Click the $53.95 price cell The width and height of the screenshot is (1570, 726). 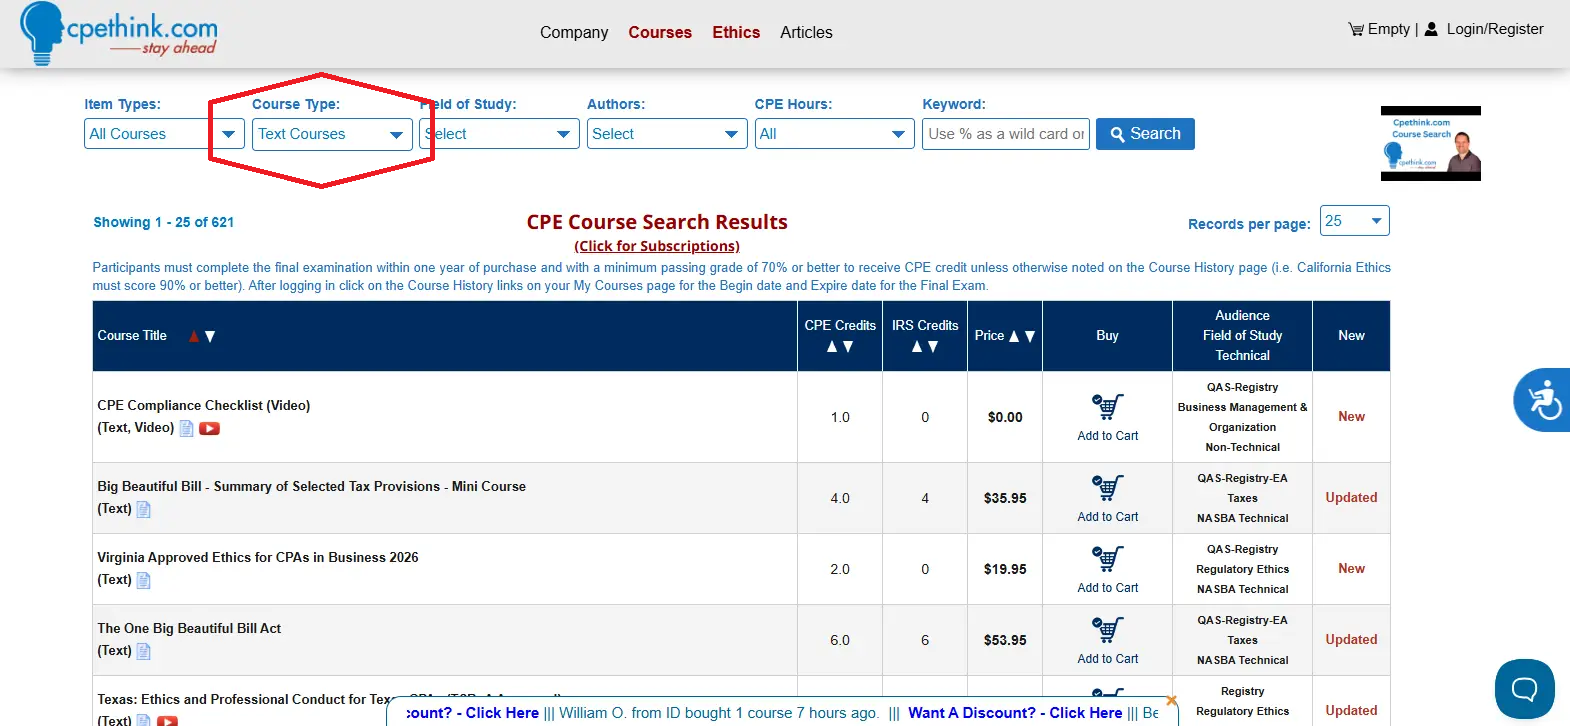[x=1005, y=640]
